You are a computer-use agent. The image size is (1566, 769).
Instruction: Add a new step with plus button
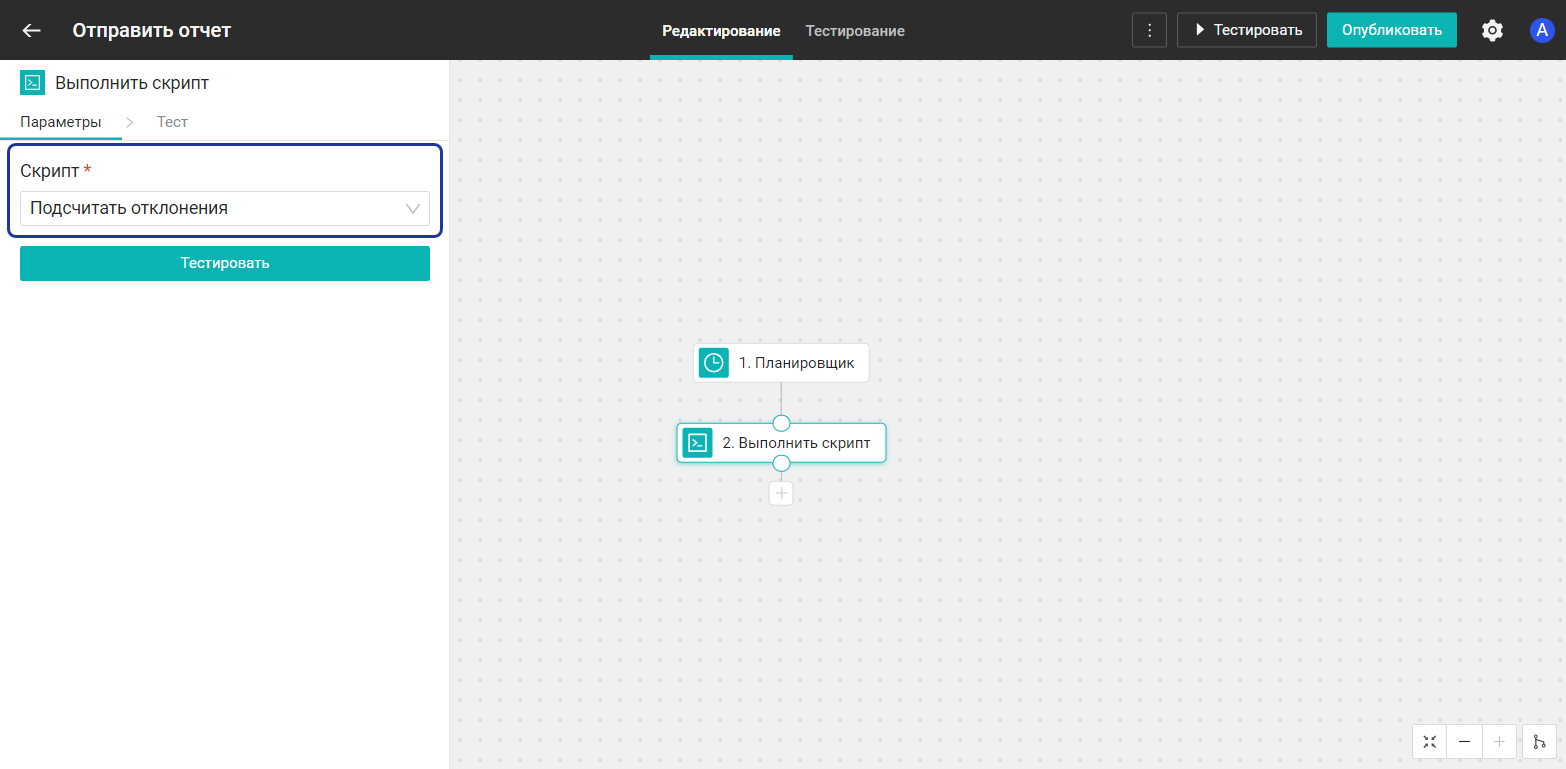(781, 493)
